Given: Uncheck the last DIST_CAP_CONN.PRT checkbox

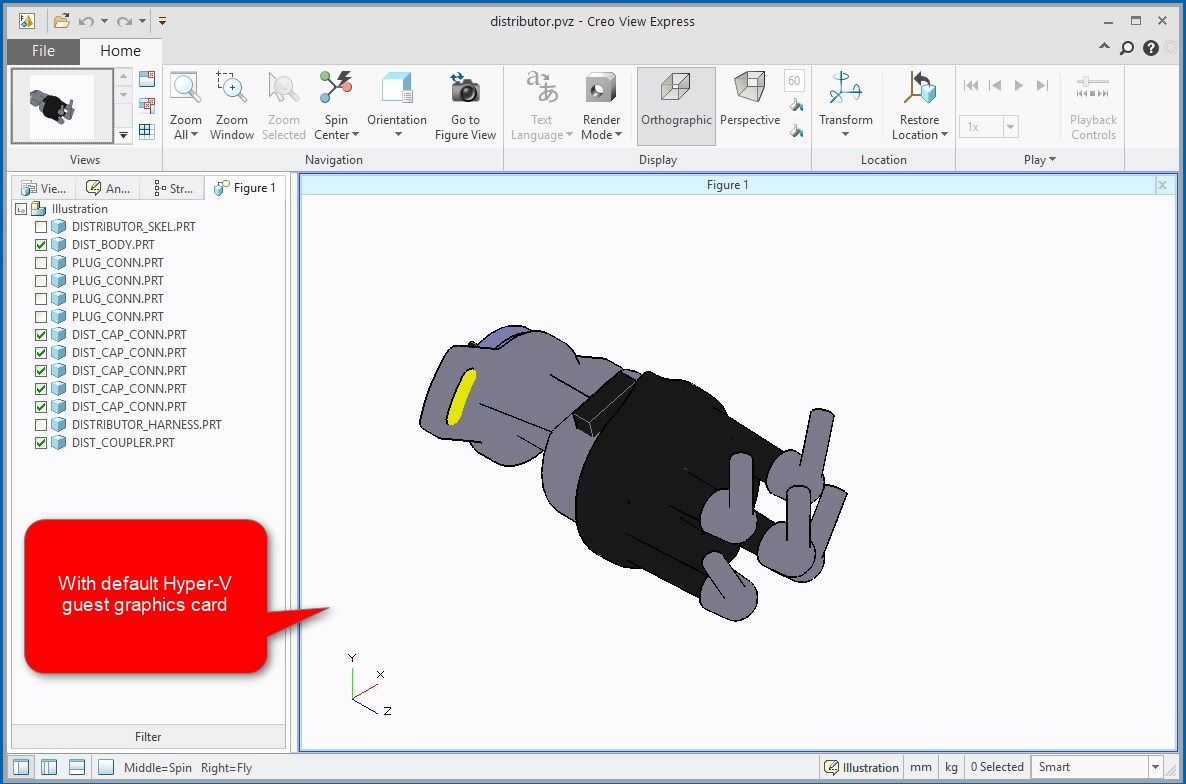Looking at the screenshot, I should tap(41, 407).
